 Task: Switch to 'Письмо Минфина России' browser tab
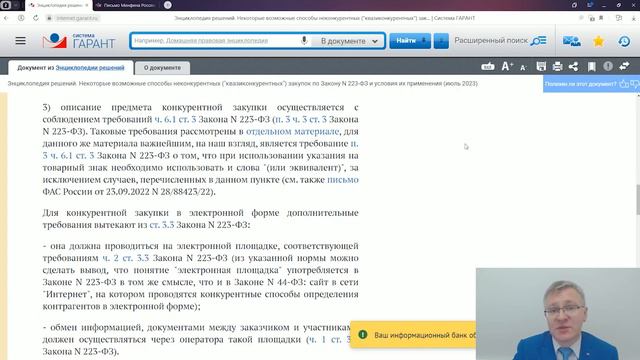tap(127, 5)
